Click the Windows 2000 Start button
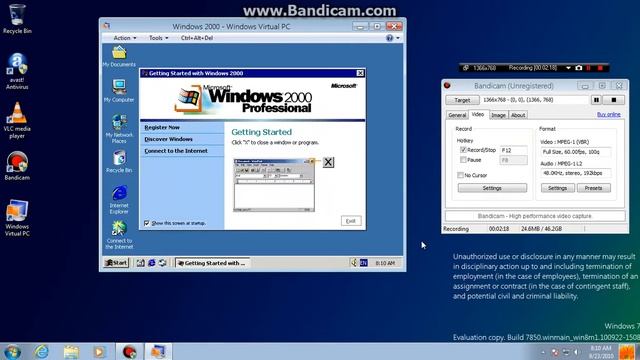640x360 pixels. 116,263
